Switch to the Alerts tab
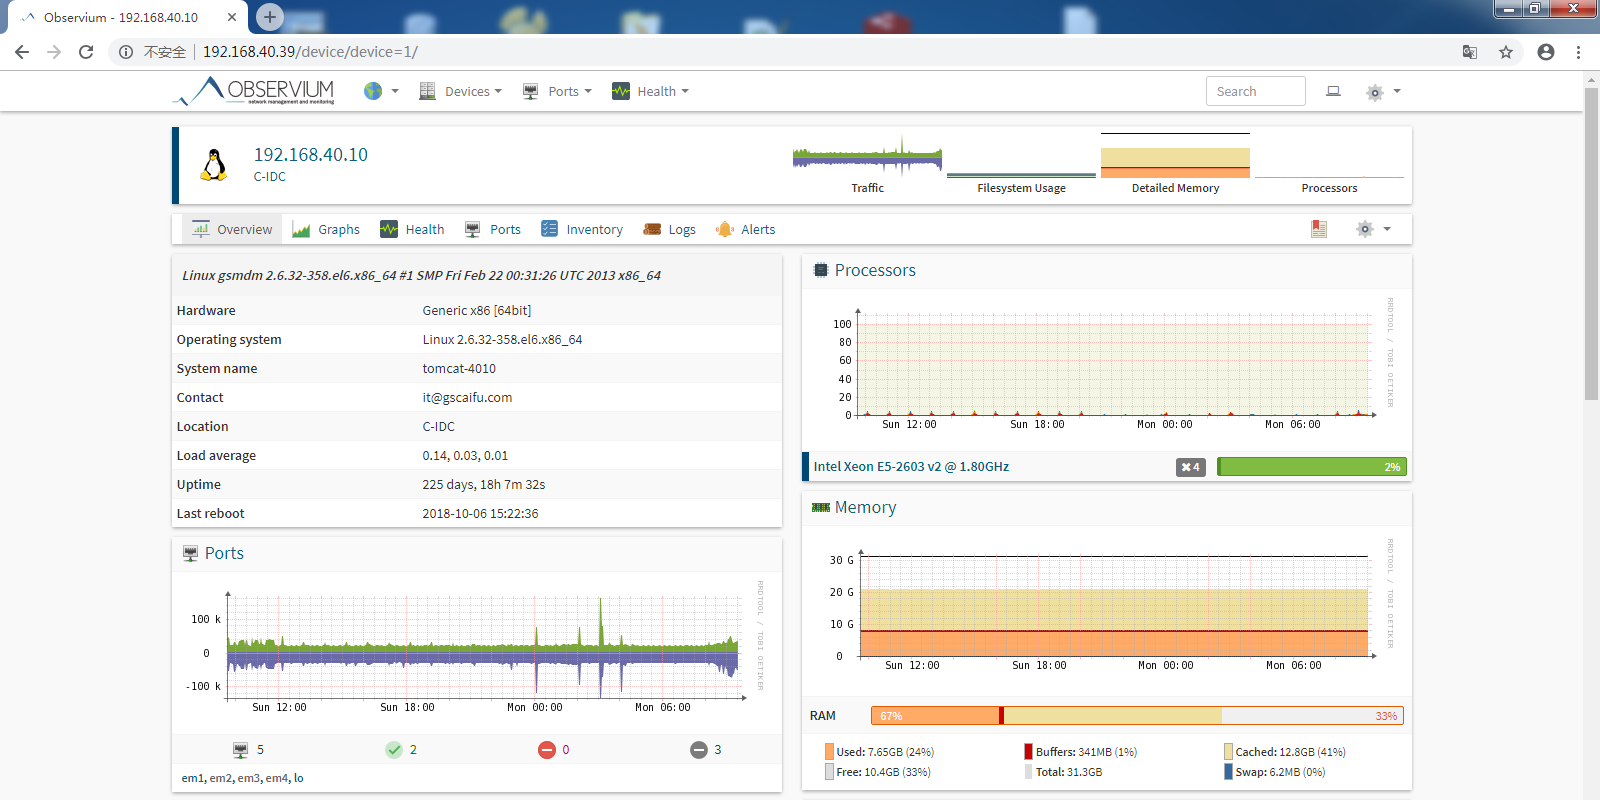The height and width of the screenshot is (800, 1600). pyautogui.click(x=746, y=229)
